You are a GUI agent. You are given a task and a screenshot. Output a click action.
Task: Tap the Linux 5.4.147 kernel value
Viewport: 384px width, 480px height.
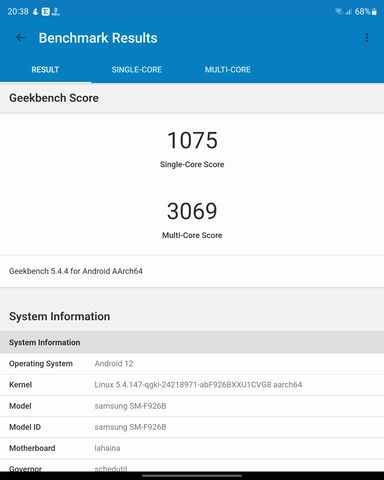(x=198, y=385)
